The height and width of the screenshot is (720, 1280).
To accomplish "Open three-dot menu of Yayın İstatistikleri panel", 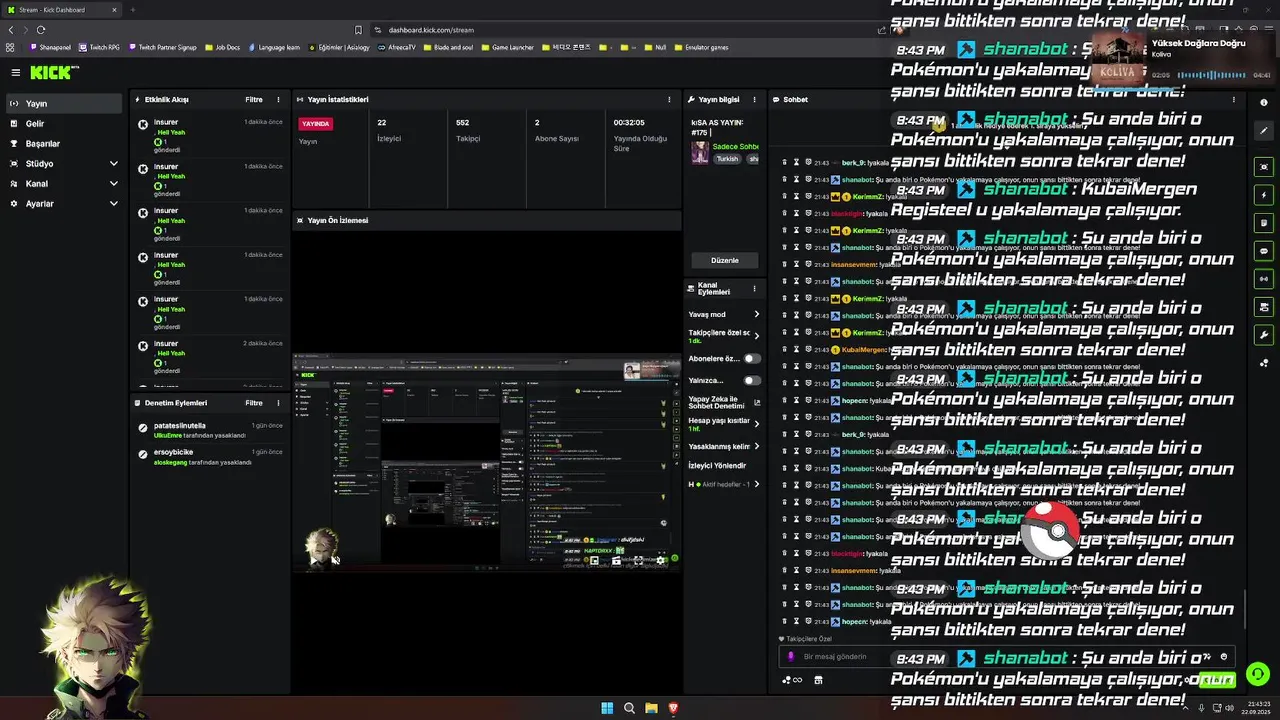I will pyautogui.click(x=669, y=99).
